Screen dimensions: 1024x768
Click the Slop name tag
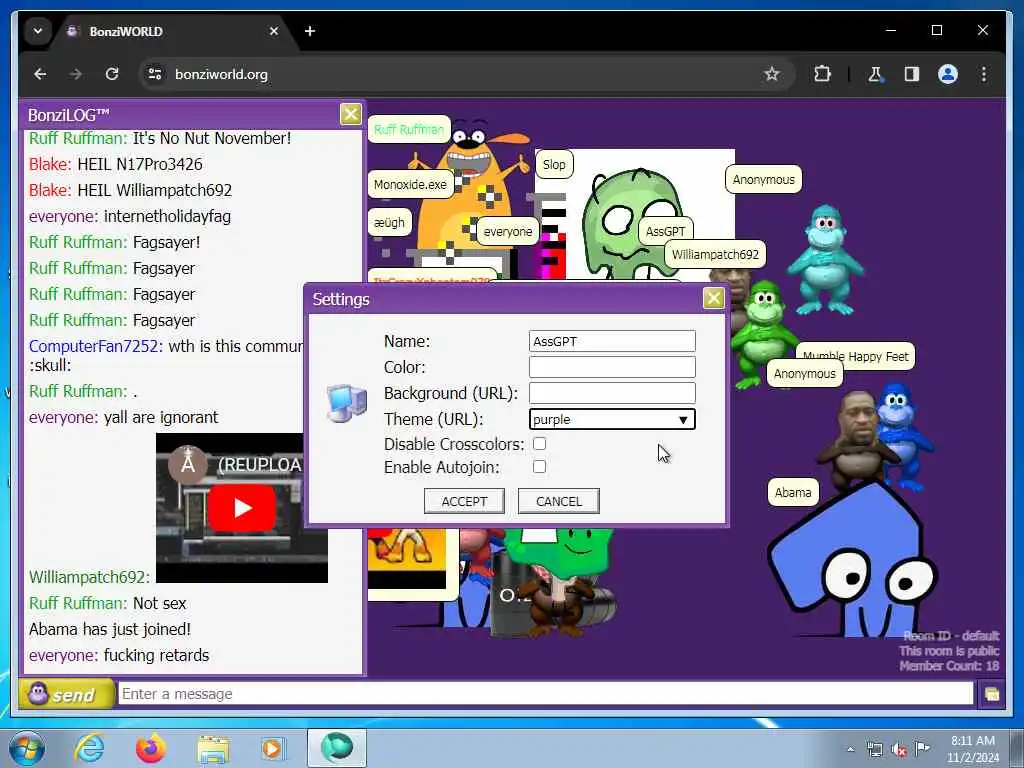coord(554,165)
